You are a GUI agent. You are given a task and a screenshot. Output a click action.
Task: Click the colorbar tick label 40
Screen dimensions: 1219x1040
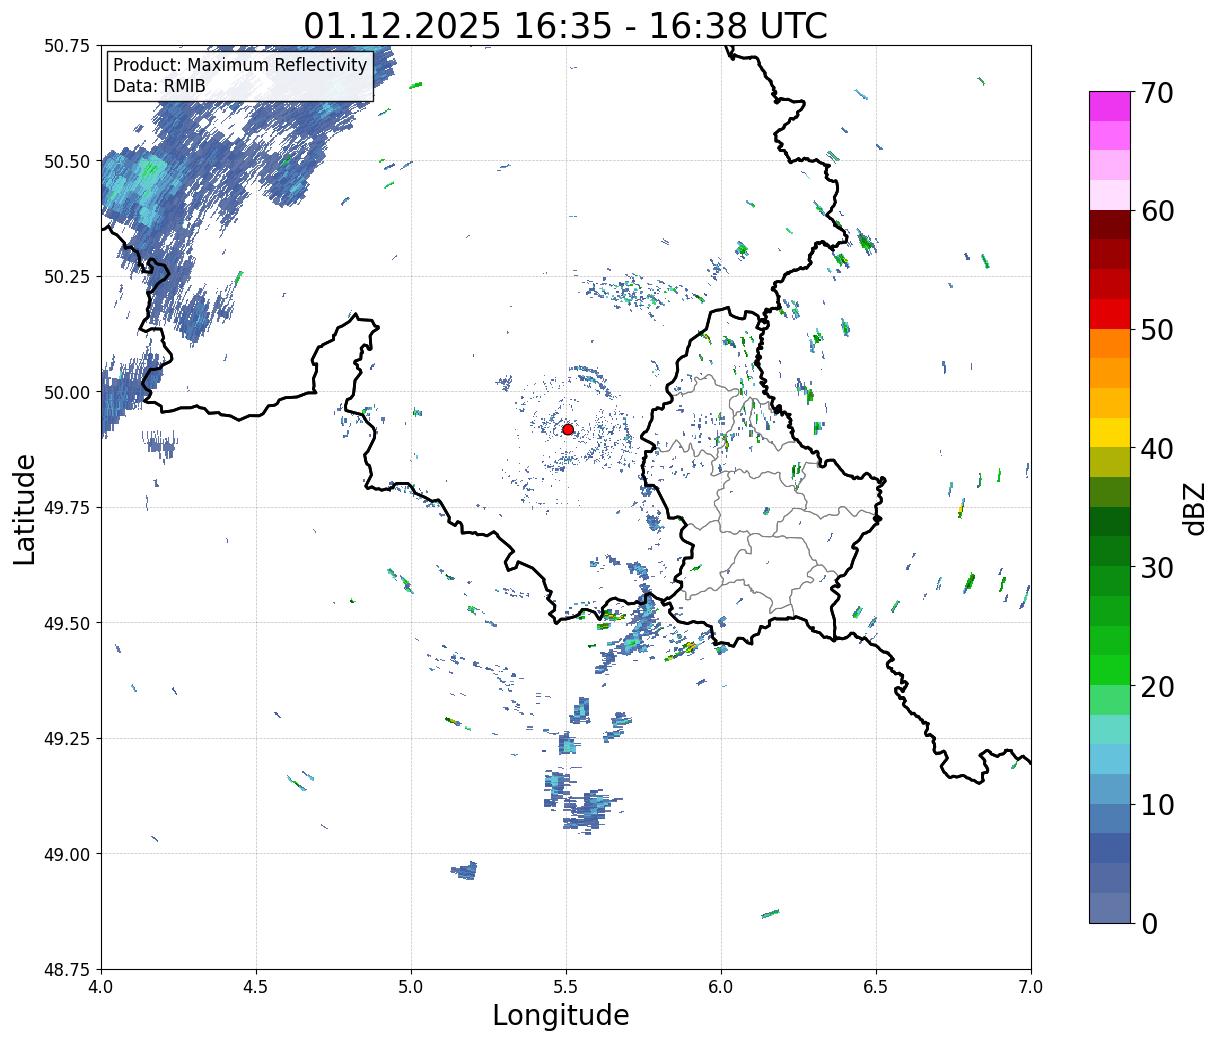(x=1157, y=449)
